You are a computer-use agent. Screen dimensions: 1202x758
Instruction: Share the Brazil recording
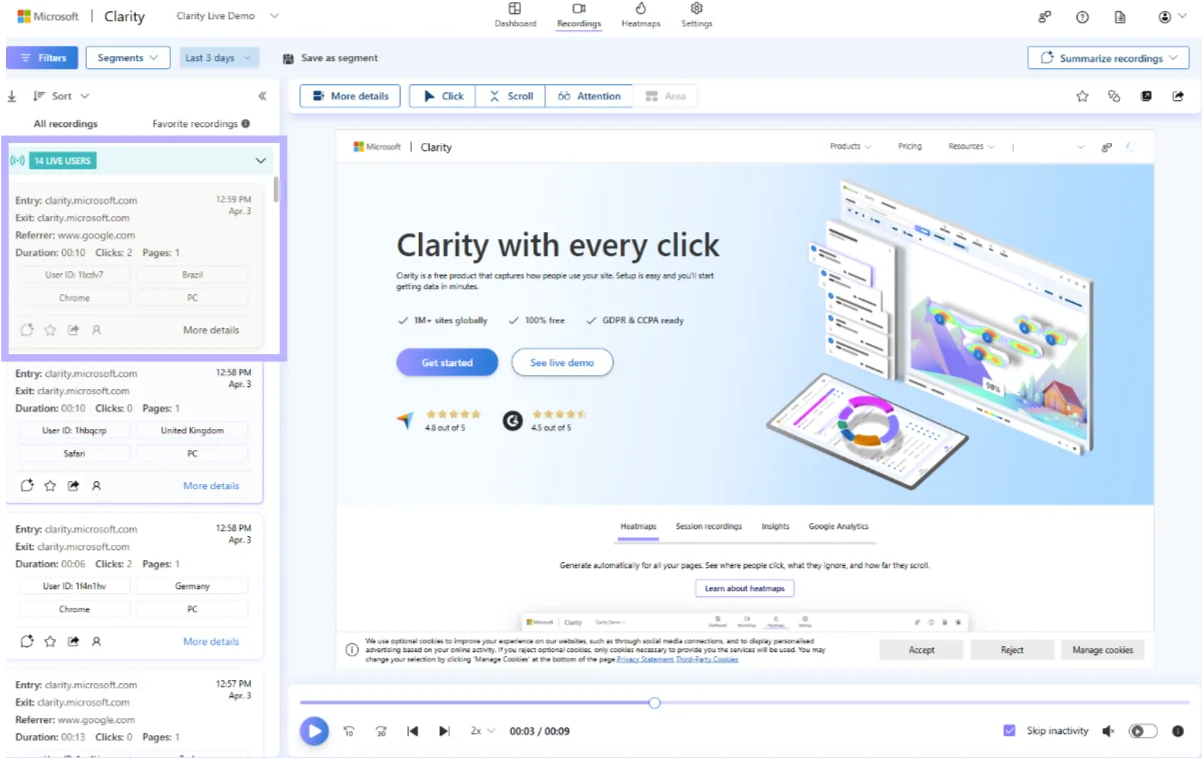(x=73, y=330)
